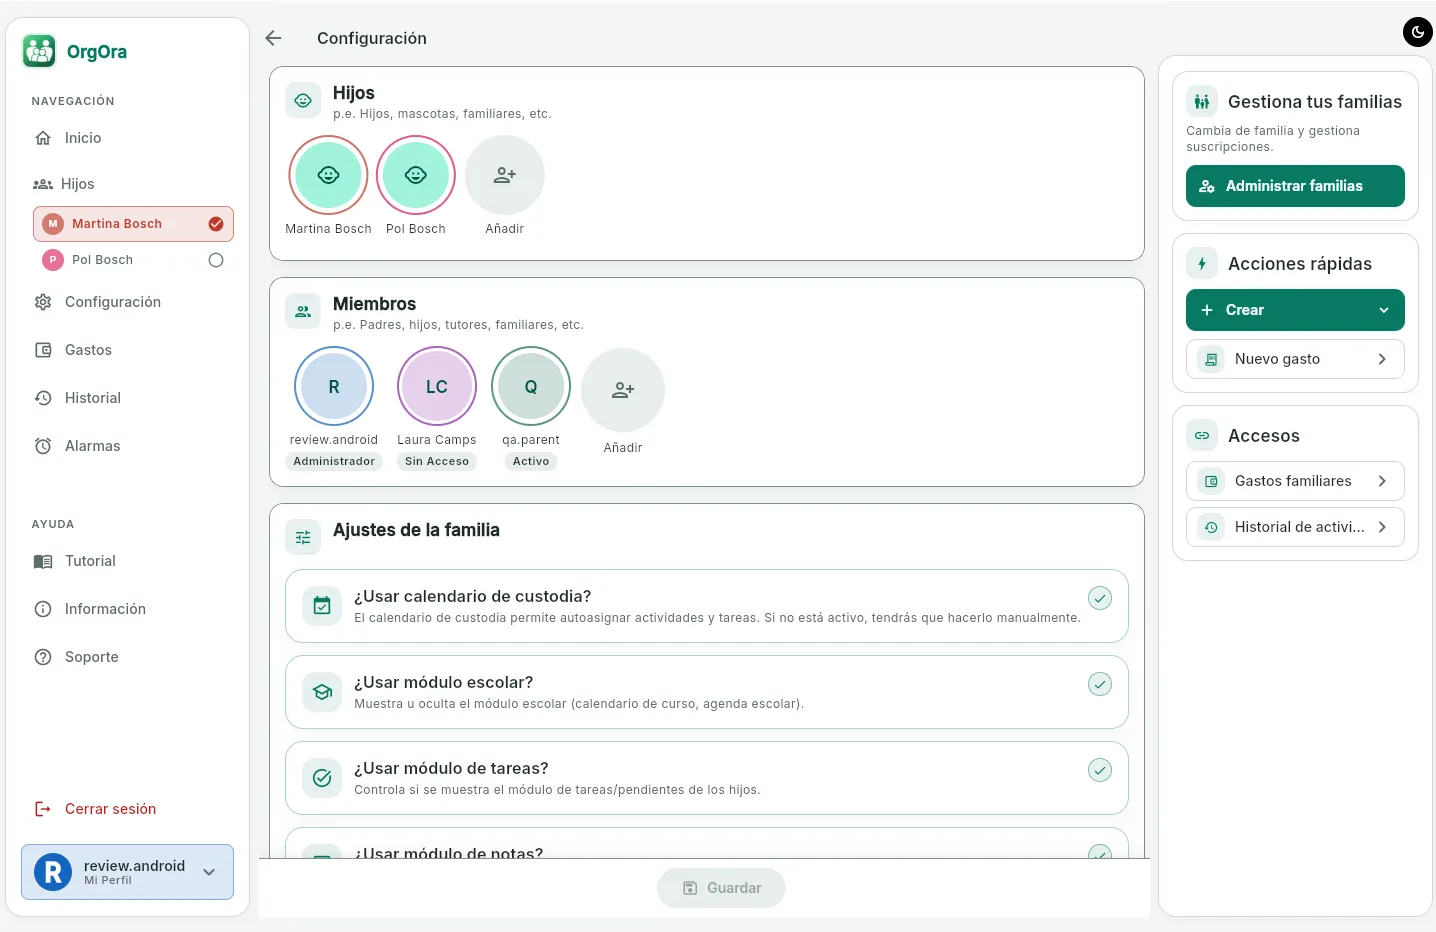
Task: Open Historial in the sidebar
Action: 78,398
